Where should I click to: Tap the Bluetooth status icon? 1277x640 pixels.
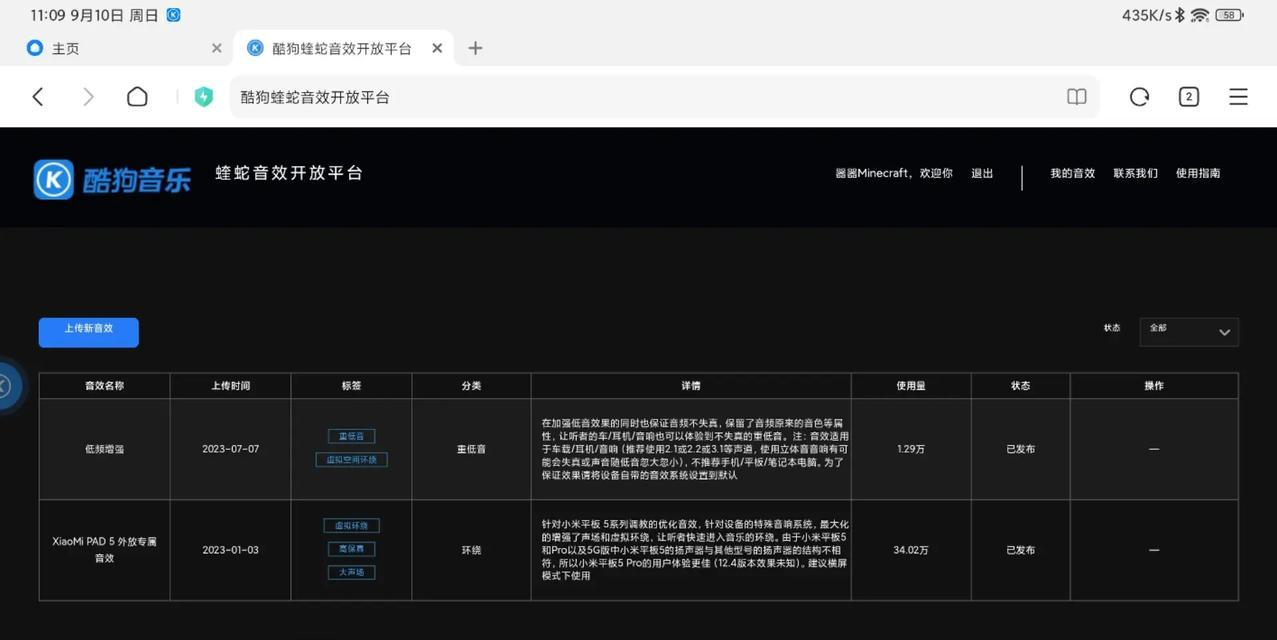[x=1180, y=15]
